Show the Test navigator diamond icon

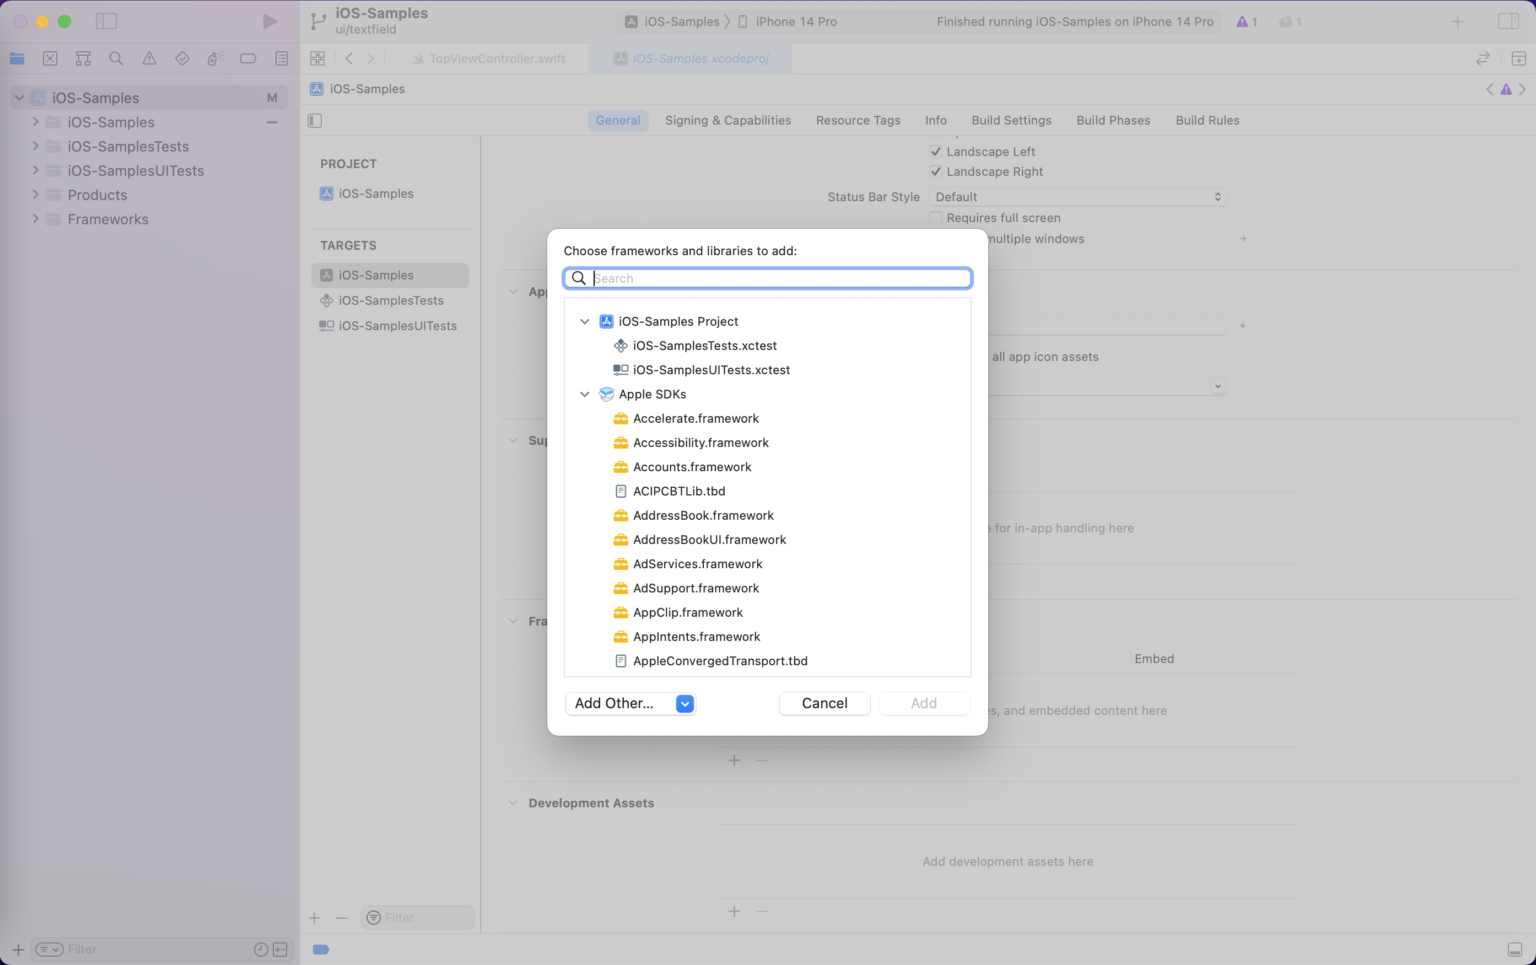coord(182,58)
